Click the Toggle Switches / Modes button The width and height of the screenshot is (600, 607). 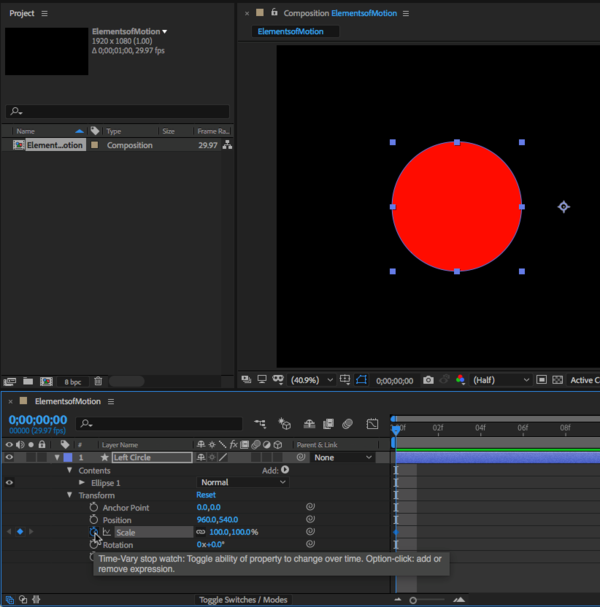243,600
